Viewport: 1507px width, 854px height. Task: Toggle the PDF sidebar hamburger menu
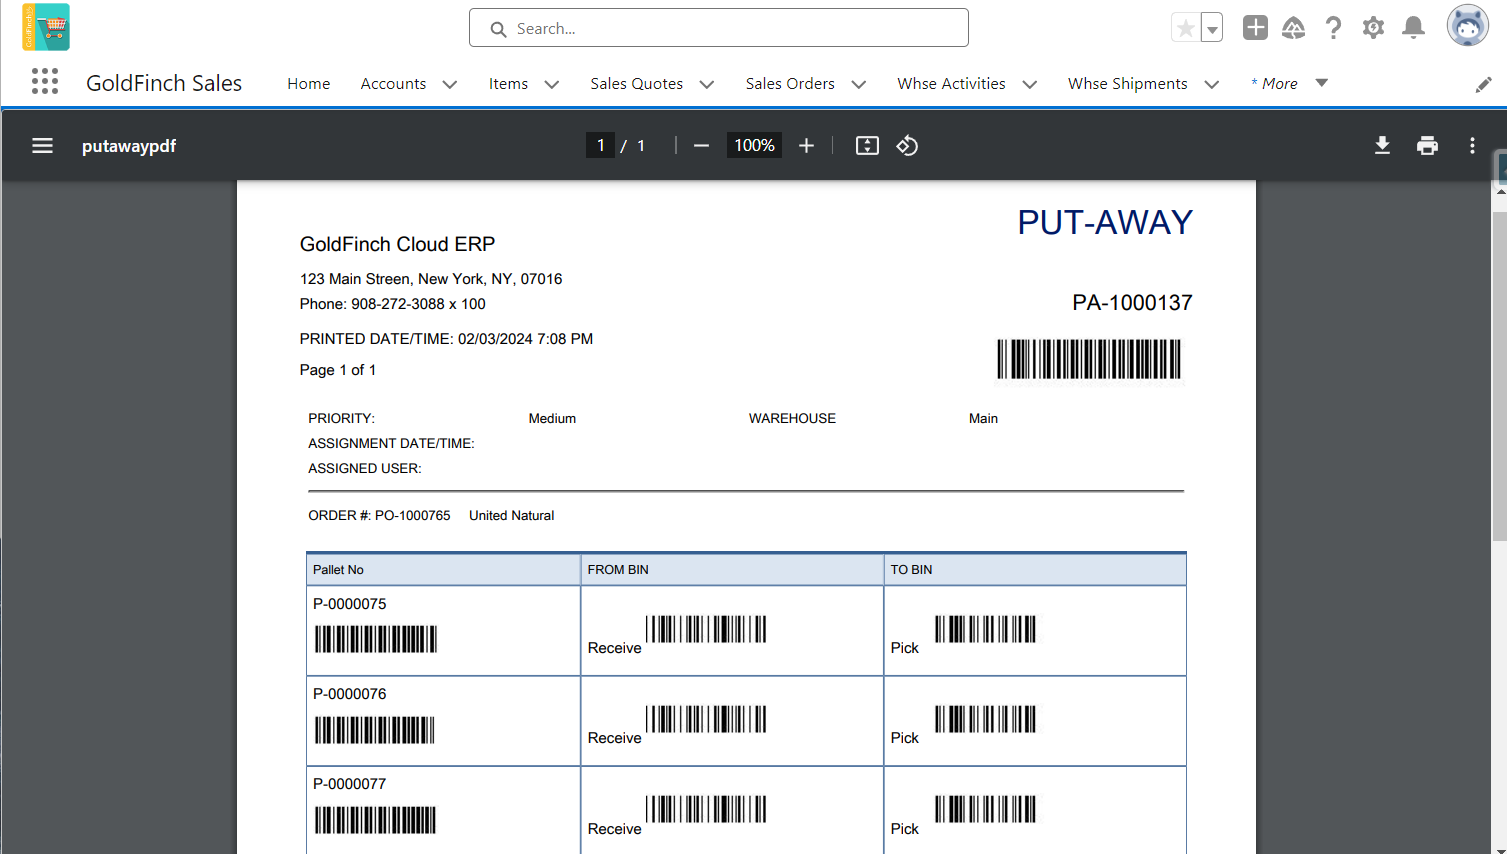[42, 146]
